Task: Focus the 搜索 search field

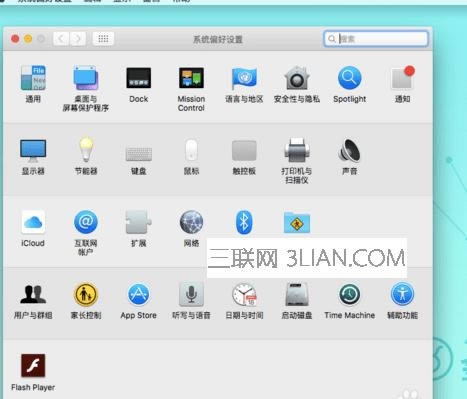Action: click(376, 39)
